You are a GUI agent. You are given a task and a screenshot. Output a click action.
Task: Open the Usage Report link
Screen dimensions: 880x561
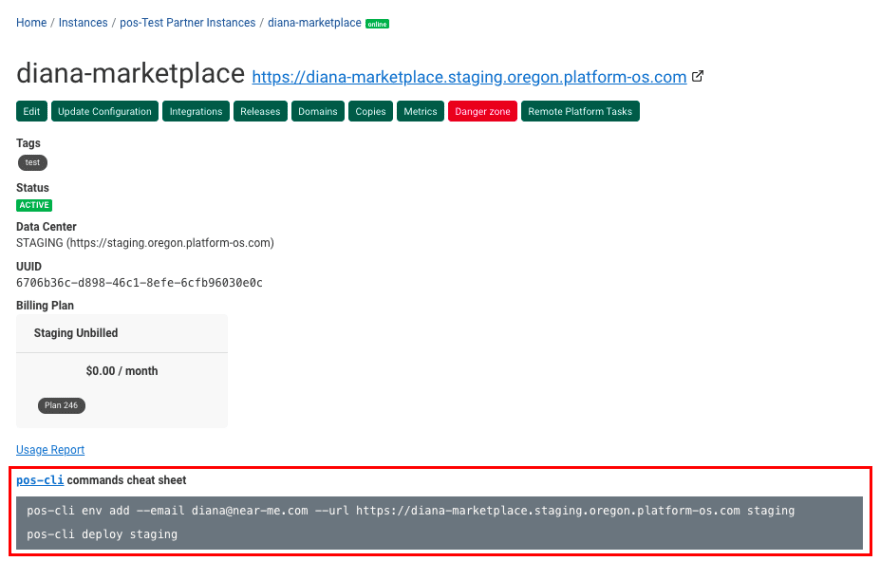[x=51, y=450]
